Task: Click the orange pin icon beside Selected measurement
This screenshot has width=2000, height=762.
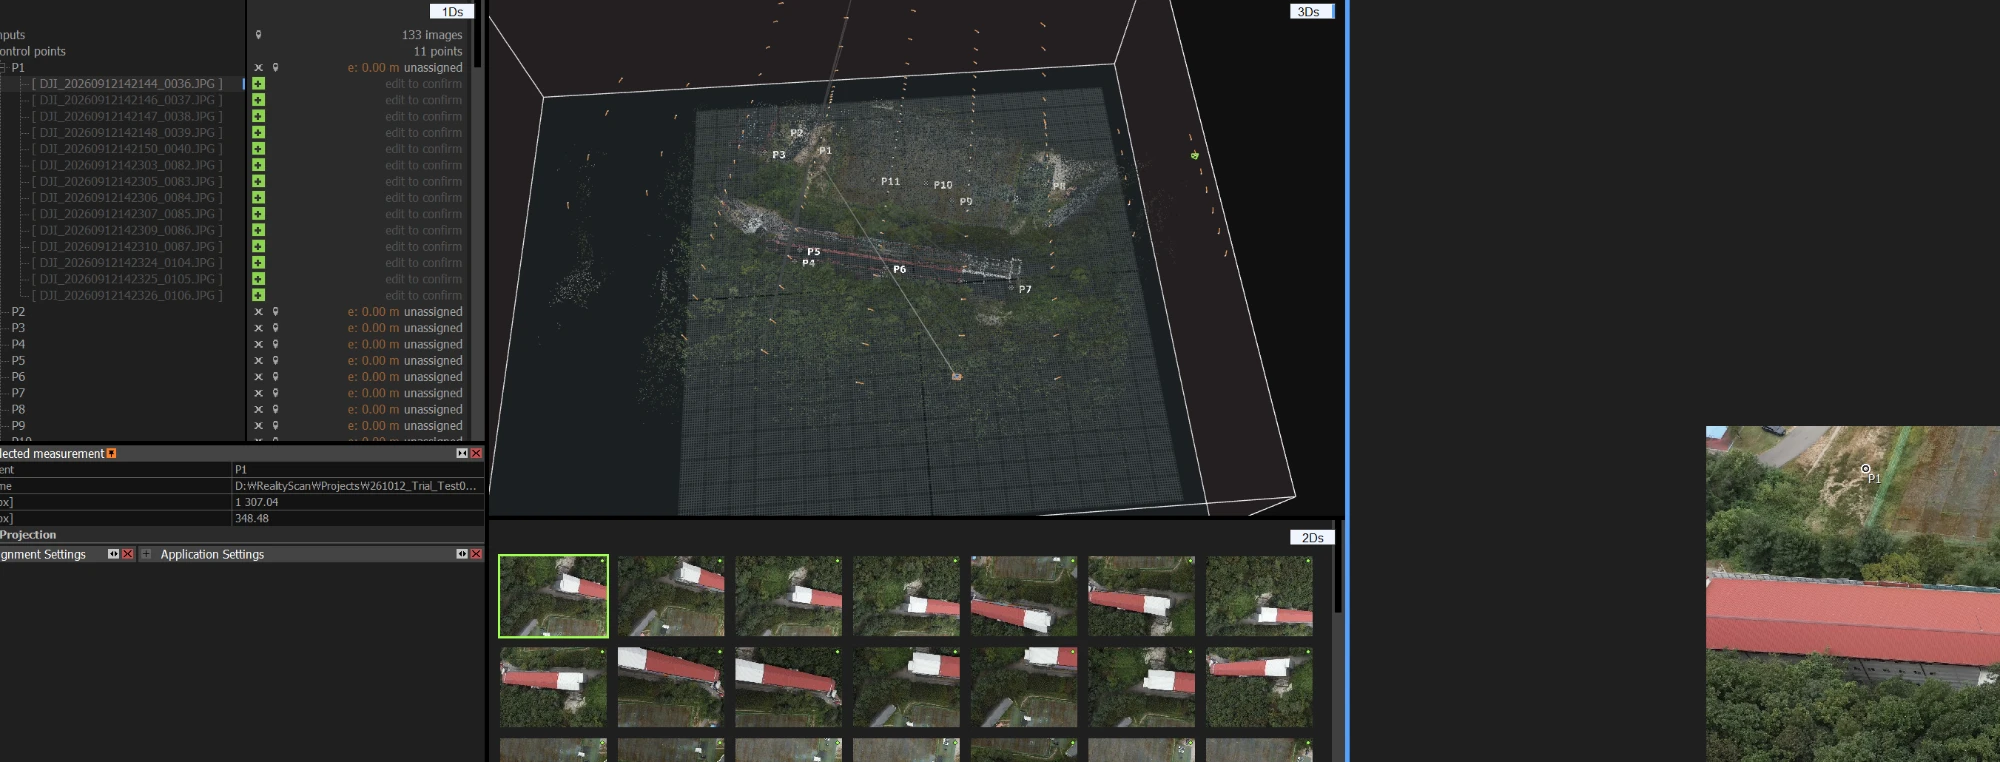Action: pyautogui.click(x=111, y=454)
